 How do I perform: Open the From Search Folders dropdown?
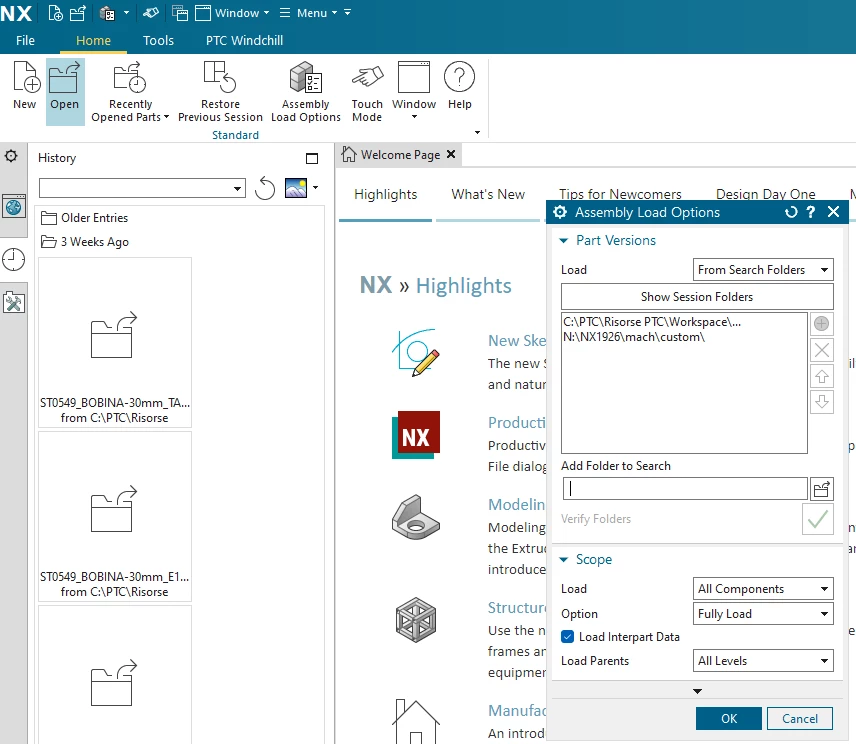[x=763, y=270]
